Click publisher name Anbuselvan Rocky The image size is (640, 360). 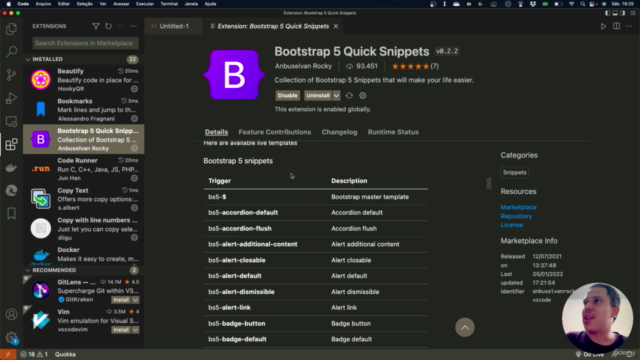[x=303, y=66]
